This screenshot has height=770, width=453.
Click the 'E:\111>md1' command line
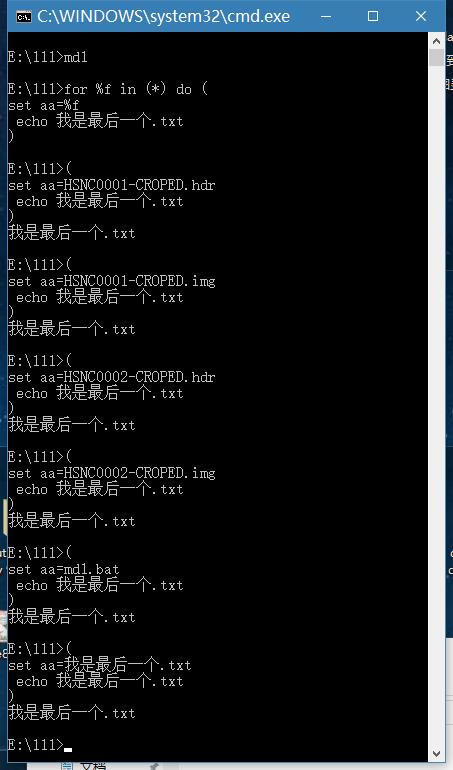(48, 57)
